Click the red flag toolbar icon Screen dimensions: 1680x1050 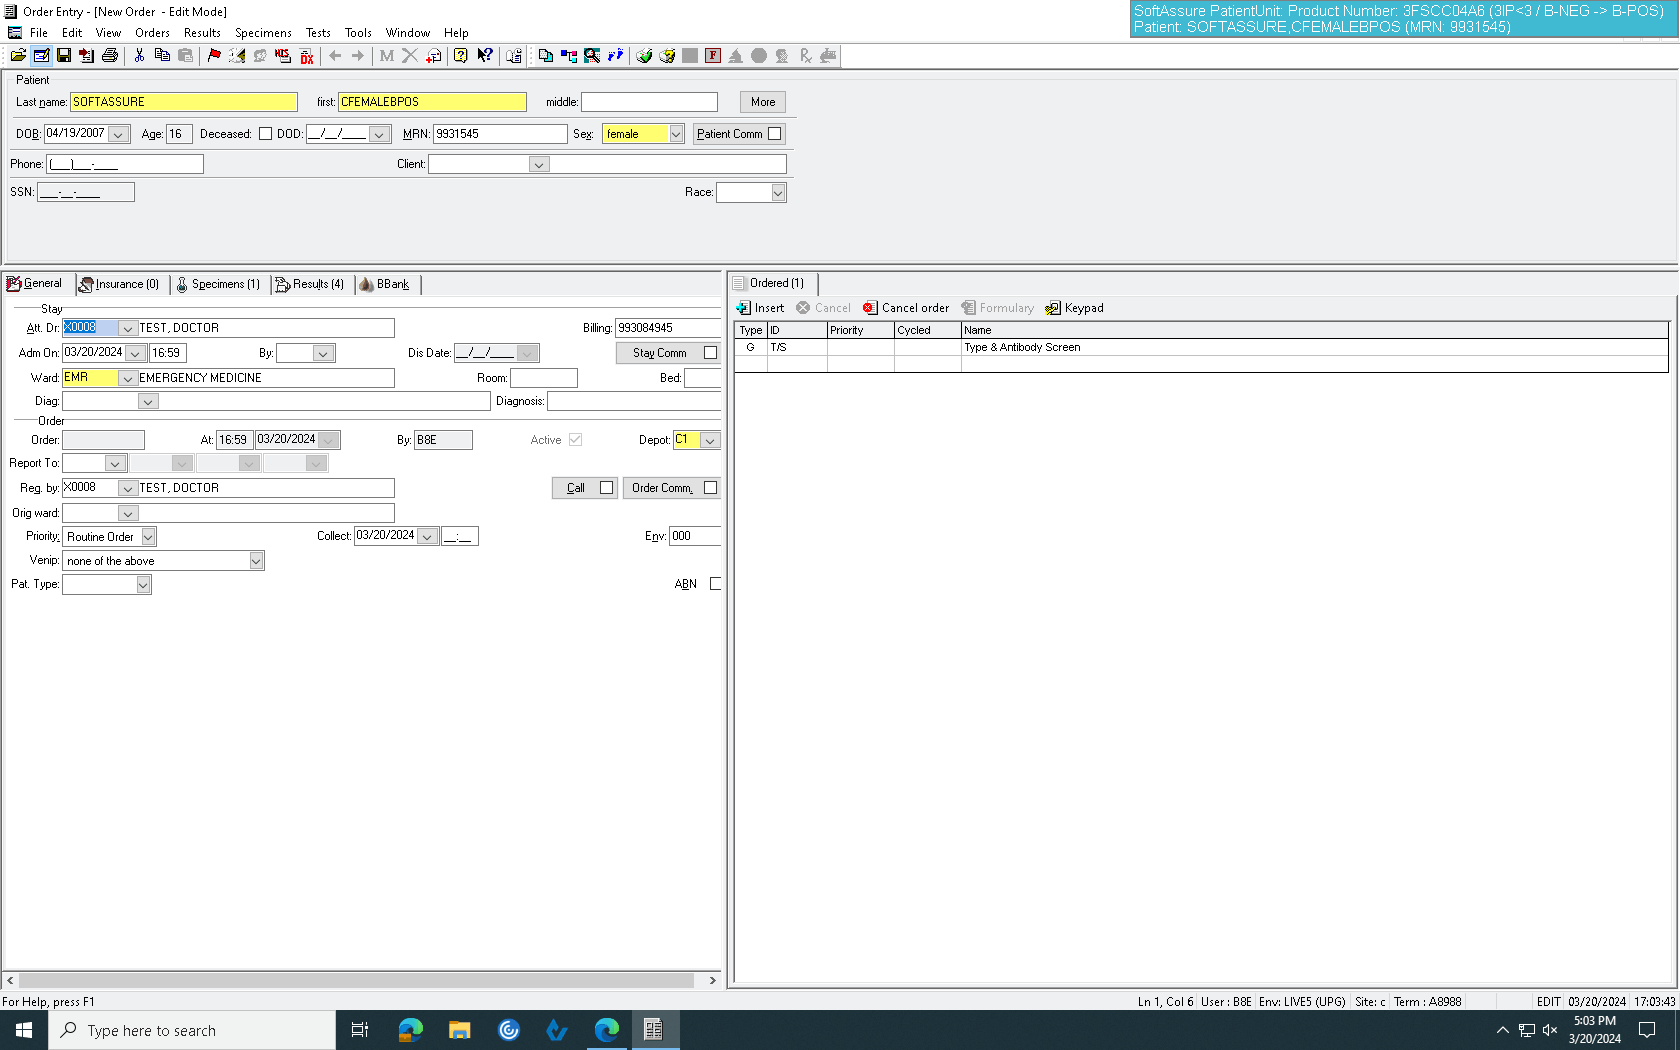pos(214,56)
